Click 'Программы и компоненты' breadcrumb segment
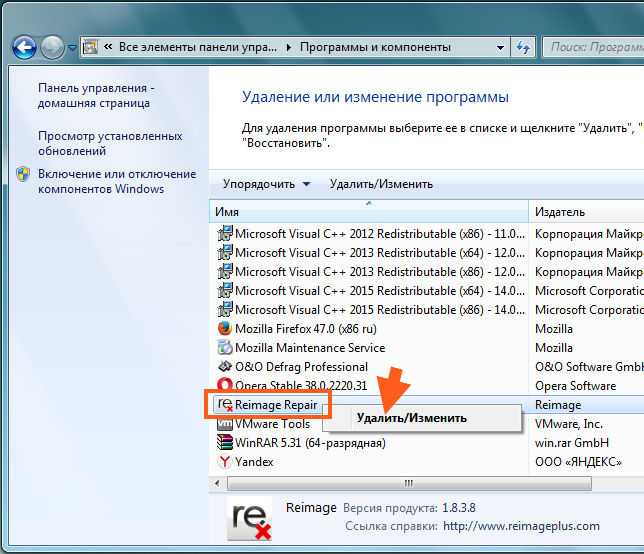Viewport: 644px width, 554px height. pyautogui.click(x=375, y=47)
